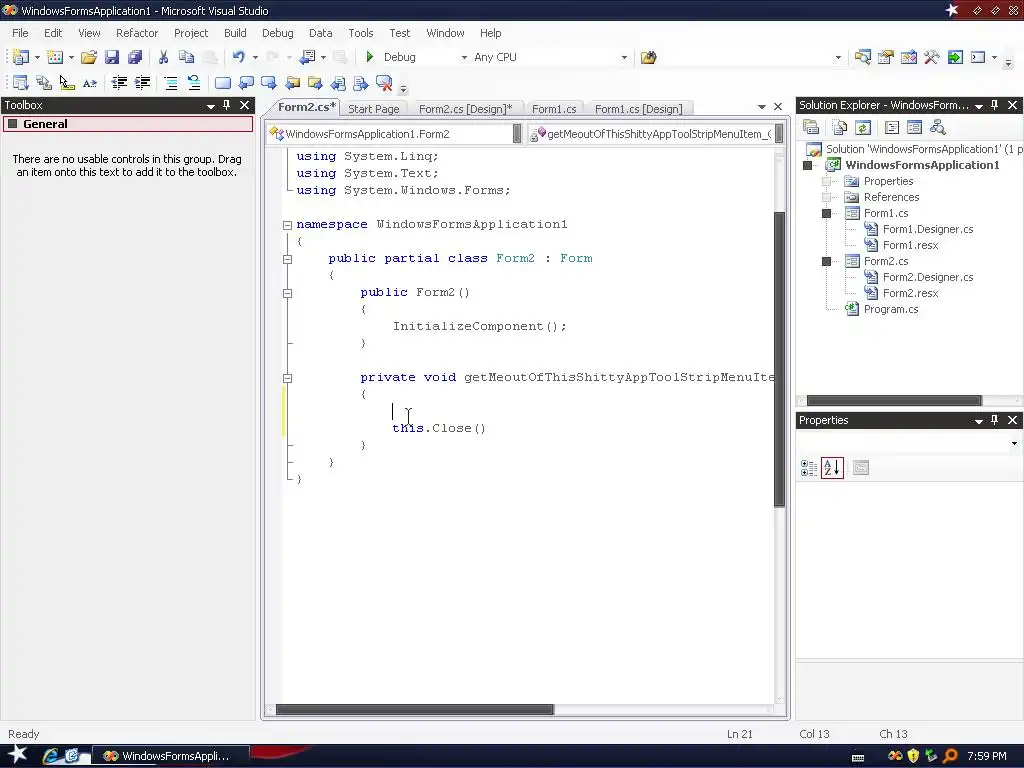Open the Find combo box dropdown arrow
This screenshot has height=768, width=1024.
pyautogui.click(x=838, y=57)
